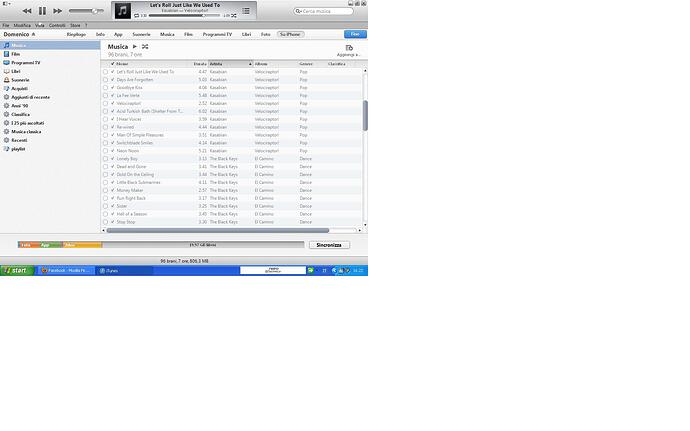The image size is (690, 431).
Task: Toggle repeat in the now playing display
Action: [136, 15]
